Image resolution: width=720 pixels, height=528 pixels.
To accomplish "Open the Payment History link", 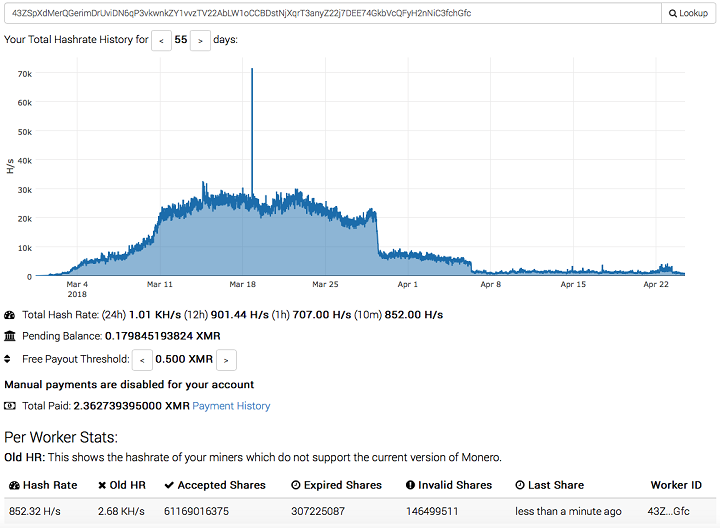I will (x=231, y=406).
